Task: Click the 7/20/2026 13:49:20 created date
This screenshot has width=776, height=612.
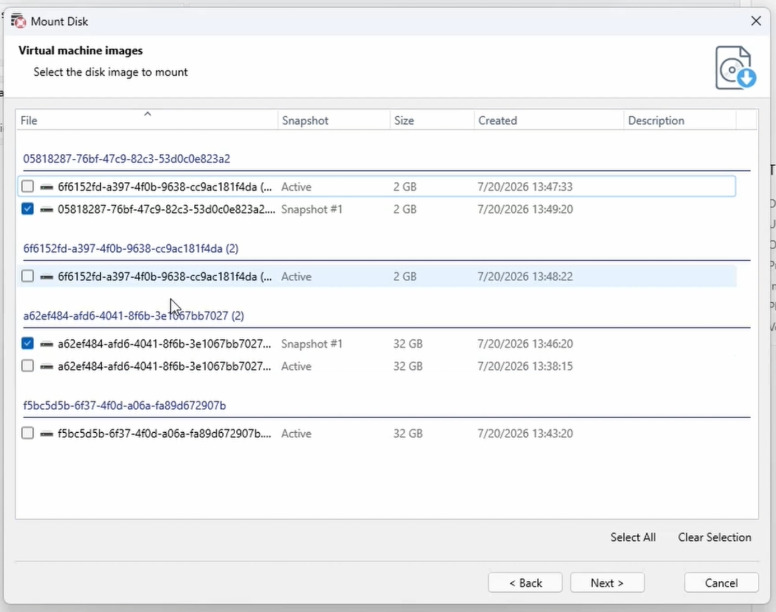Action: [525, 209]
